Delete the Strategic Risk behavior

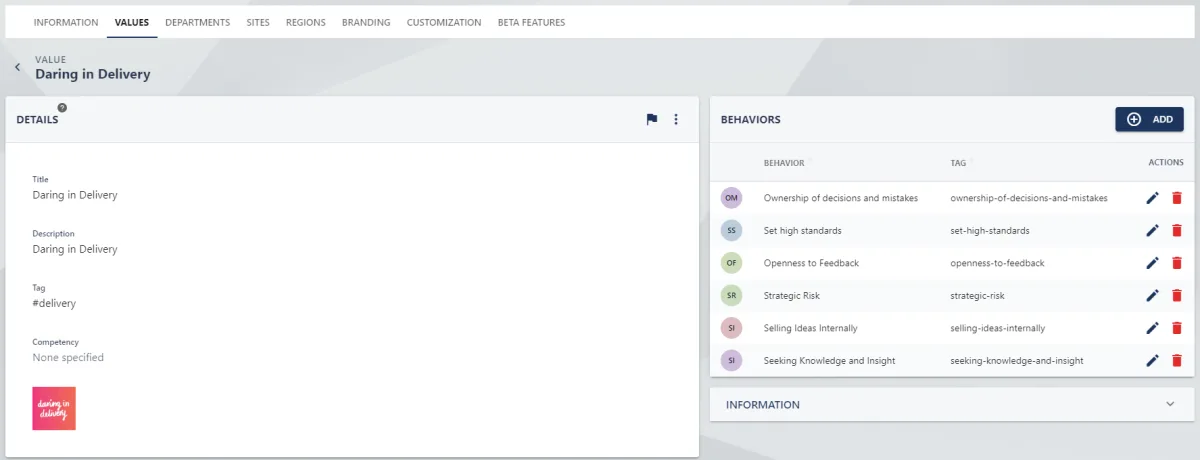coord(1176,295)
